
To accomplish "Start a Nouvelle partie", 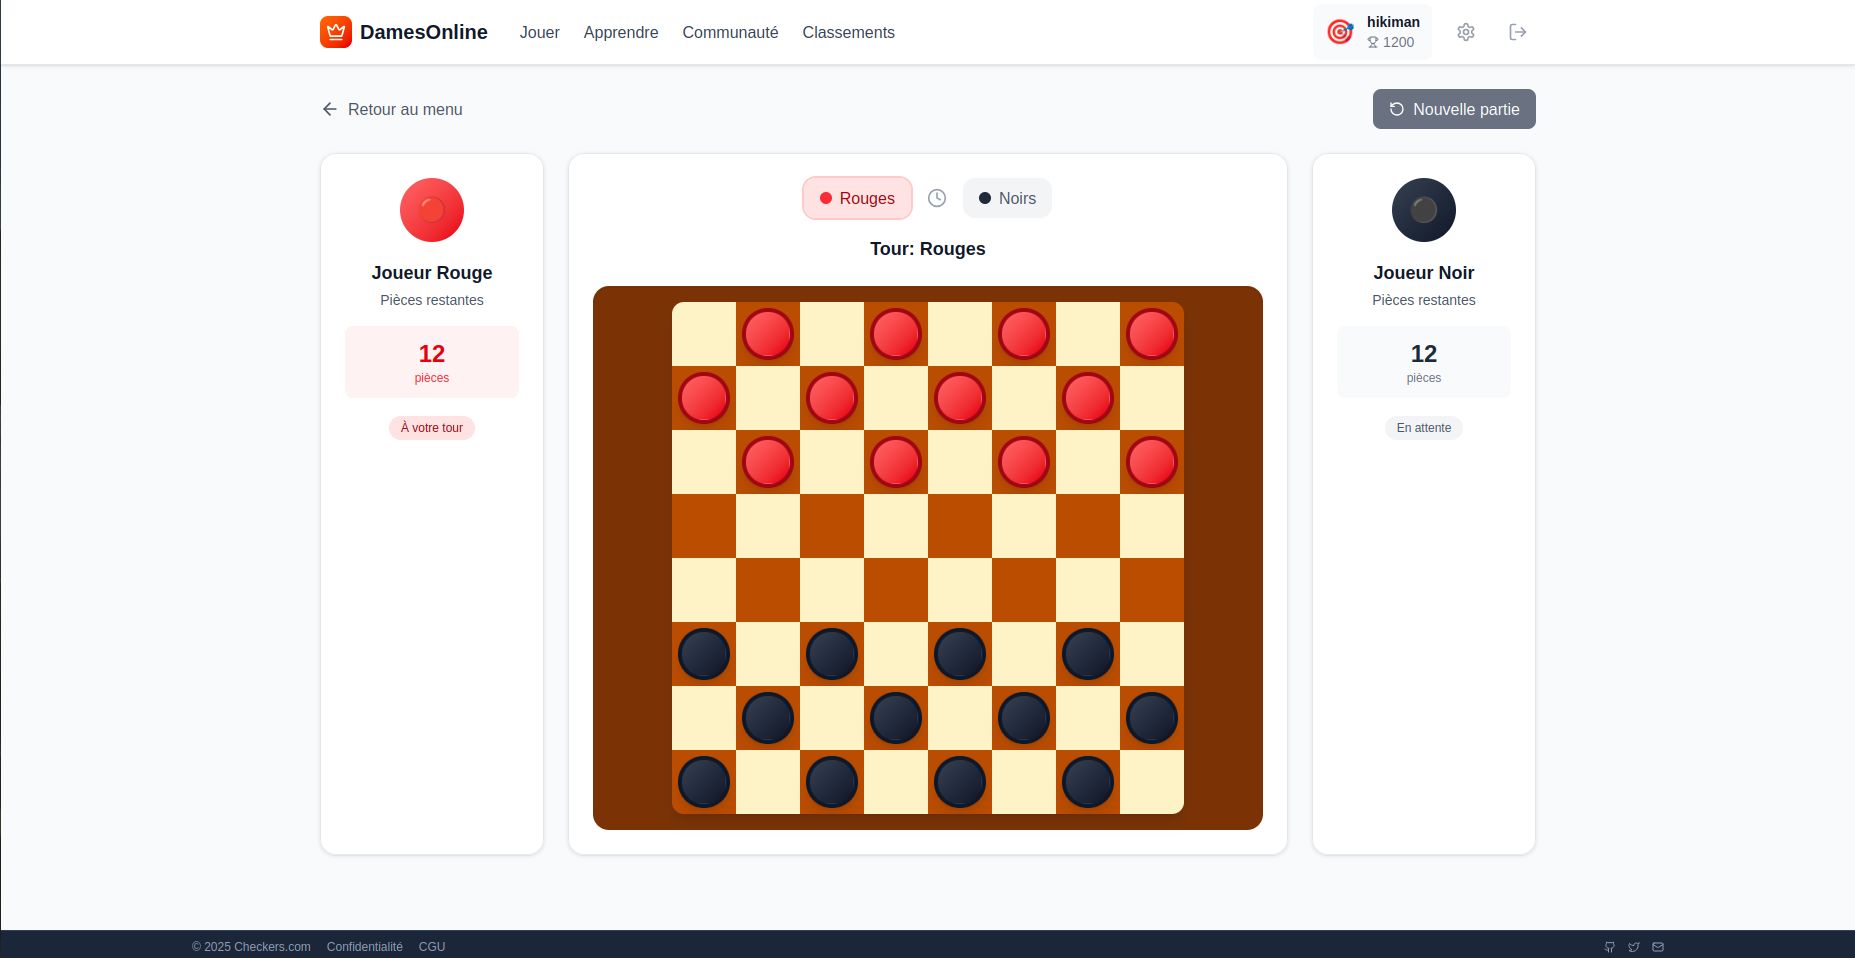I will (x=1453, y=109).
